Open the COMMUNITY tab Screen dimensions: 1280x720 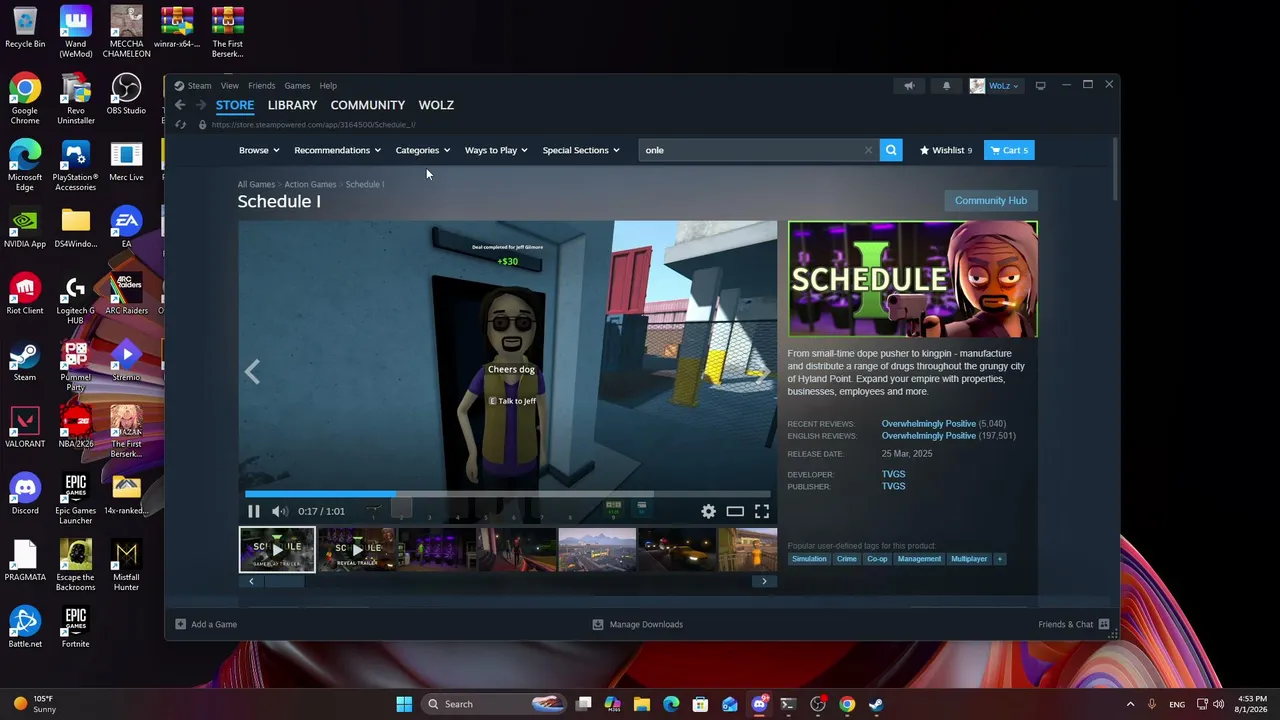(368, 105)
